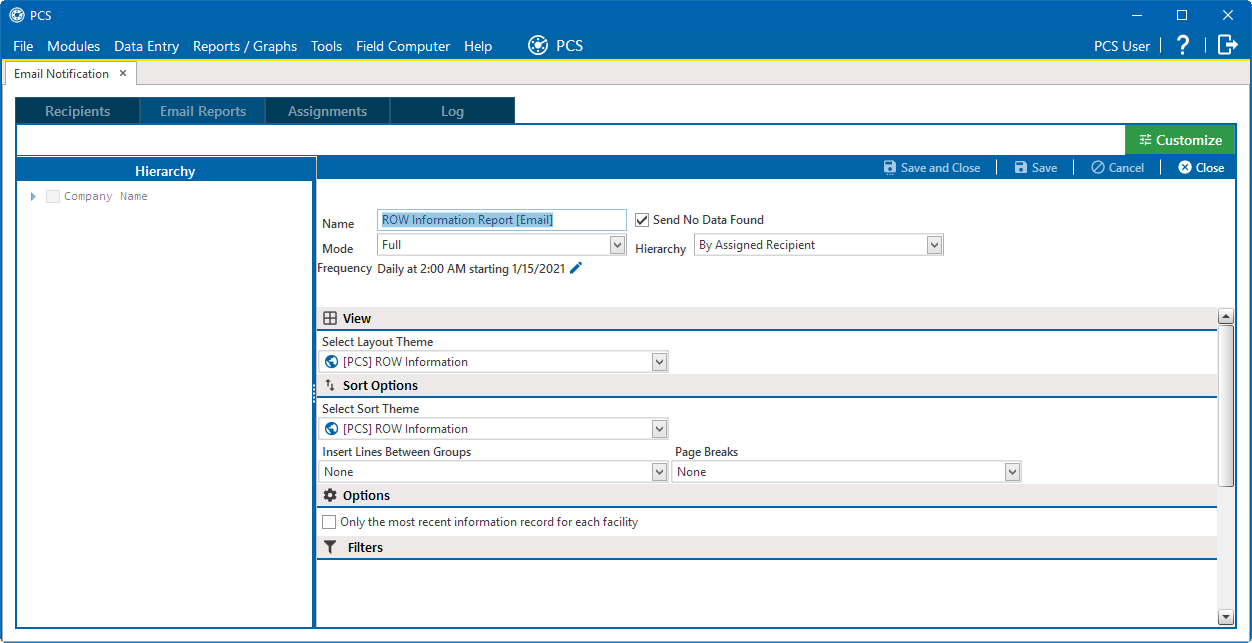Screen dimensions: 1252x643
Task: Click the globe icon in Select Sort Theme
Action: pos(332,429)
